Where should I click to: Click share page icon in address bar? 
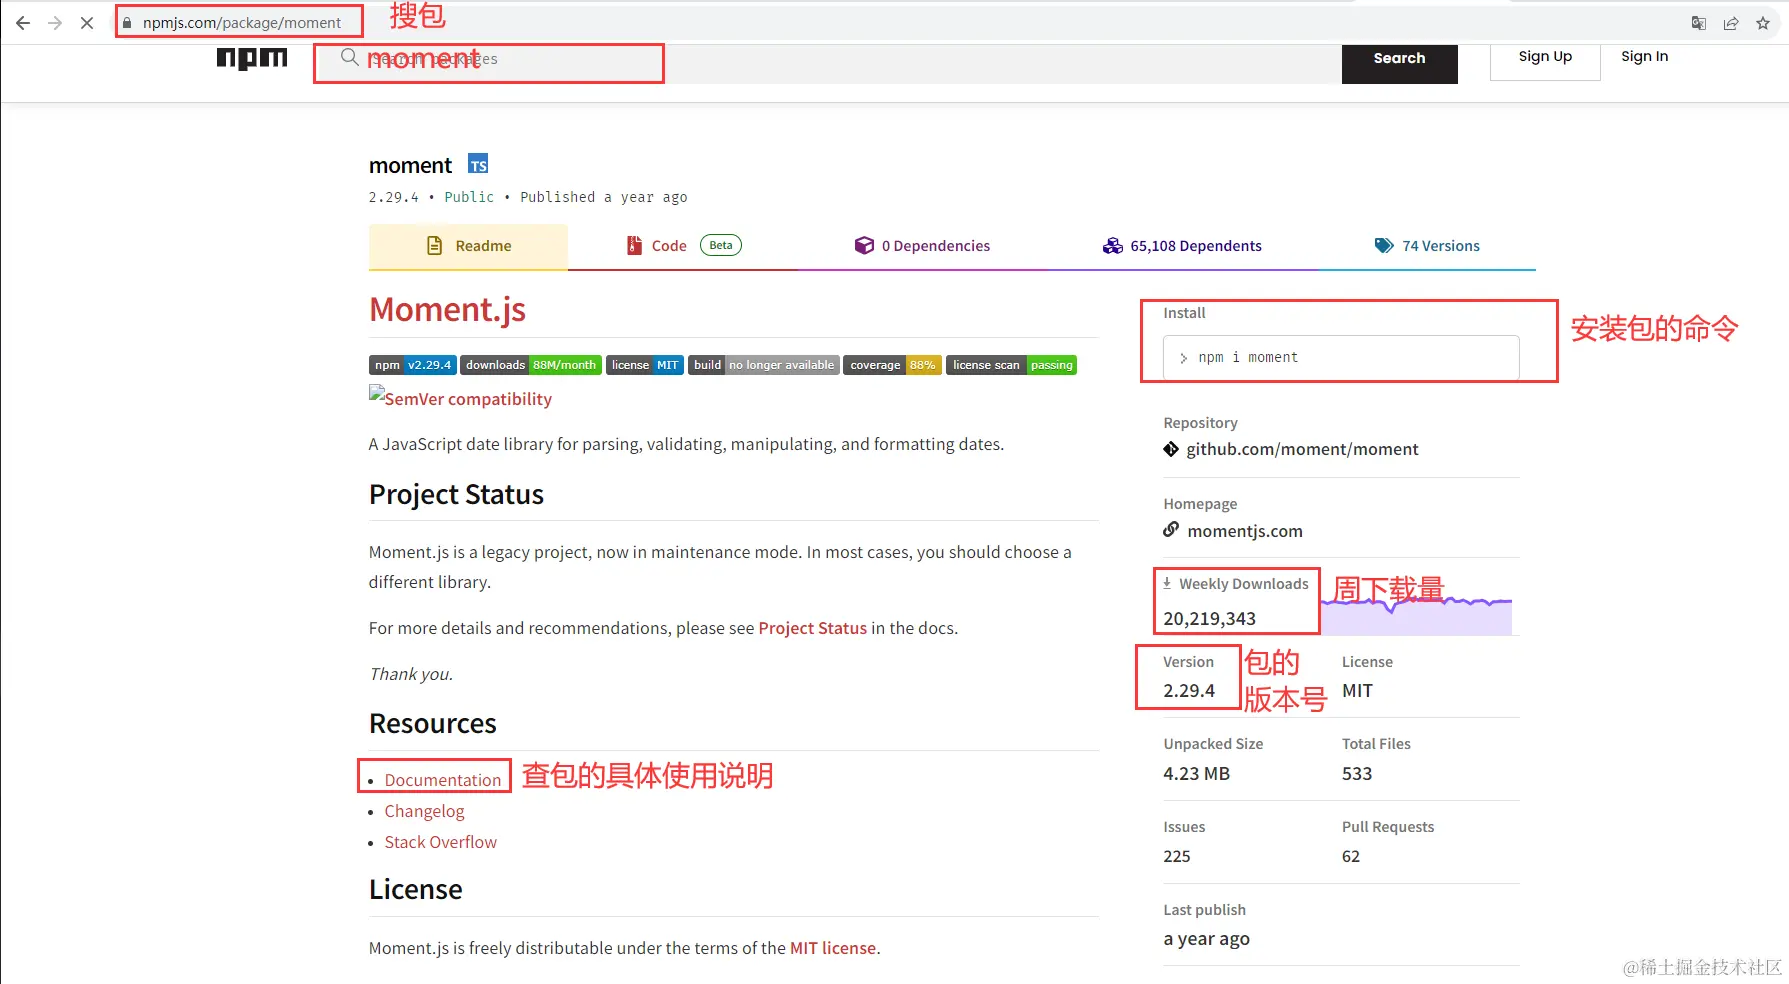tap(1731, 23)
